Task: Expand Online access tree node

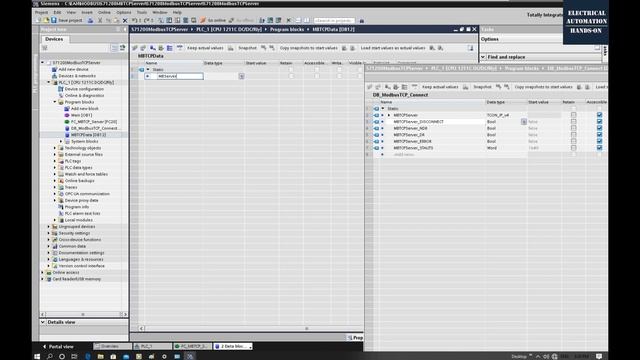Action: (x=42, y=272)
